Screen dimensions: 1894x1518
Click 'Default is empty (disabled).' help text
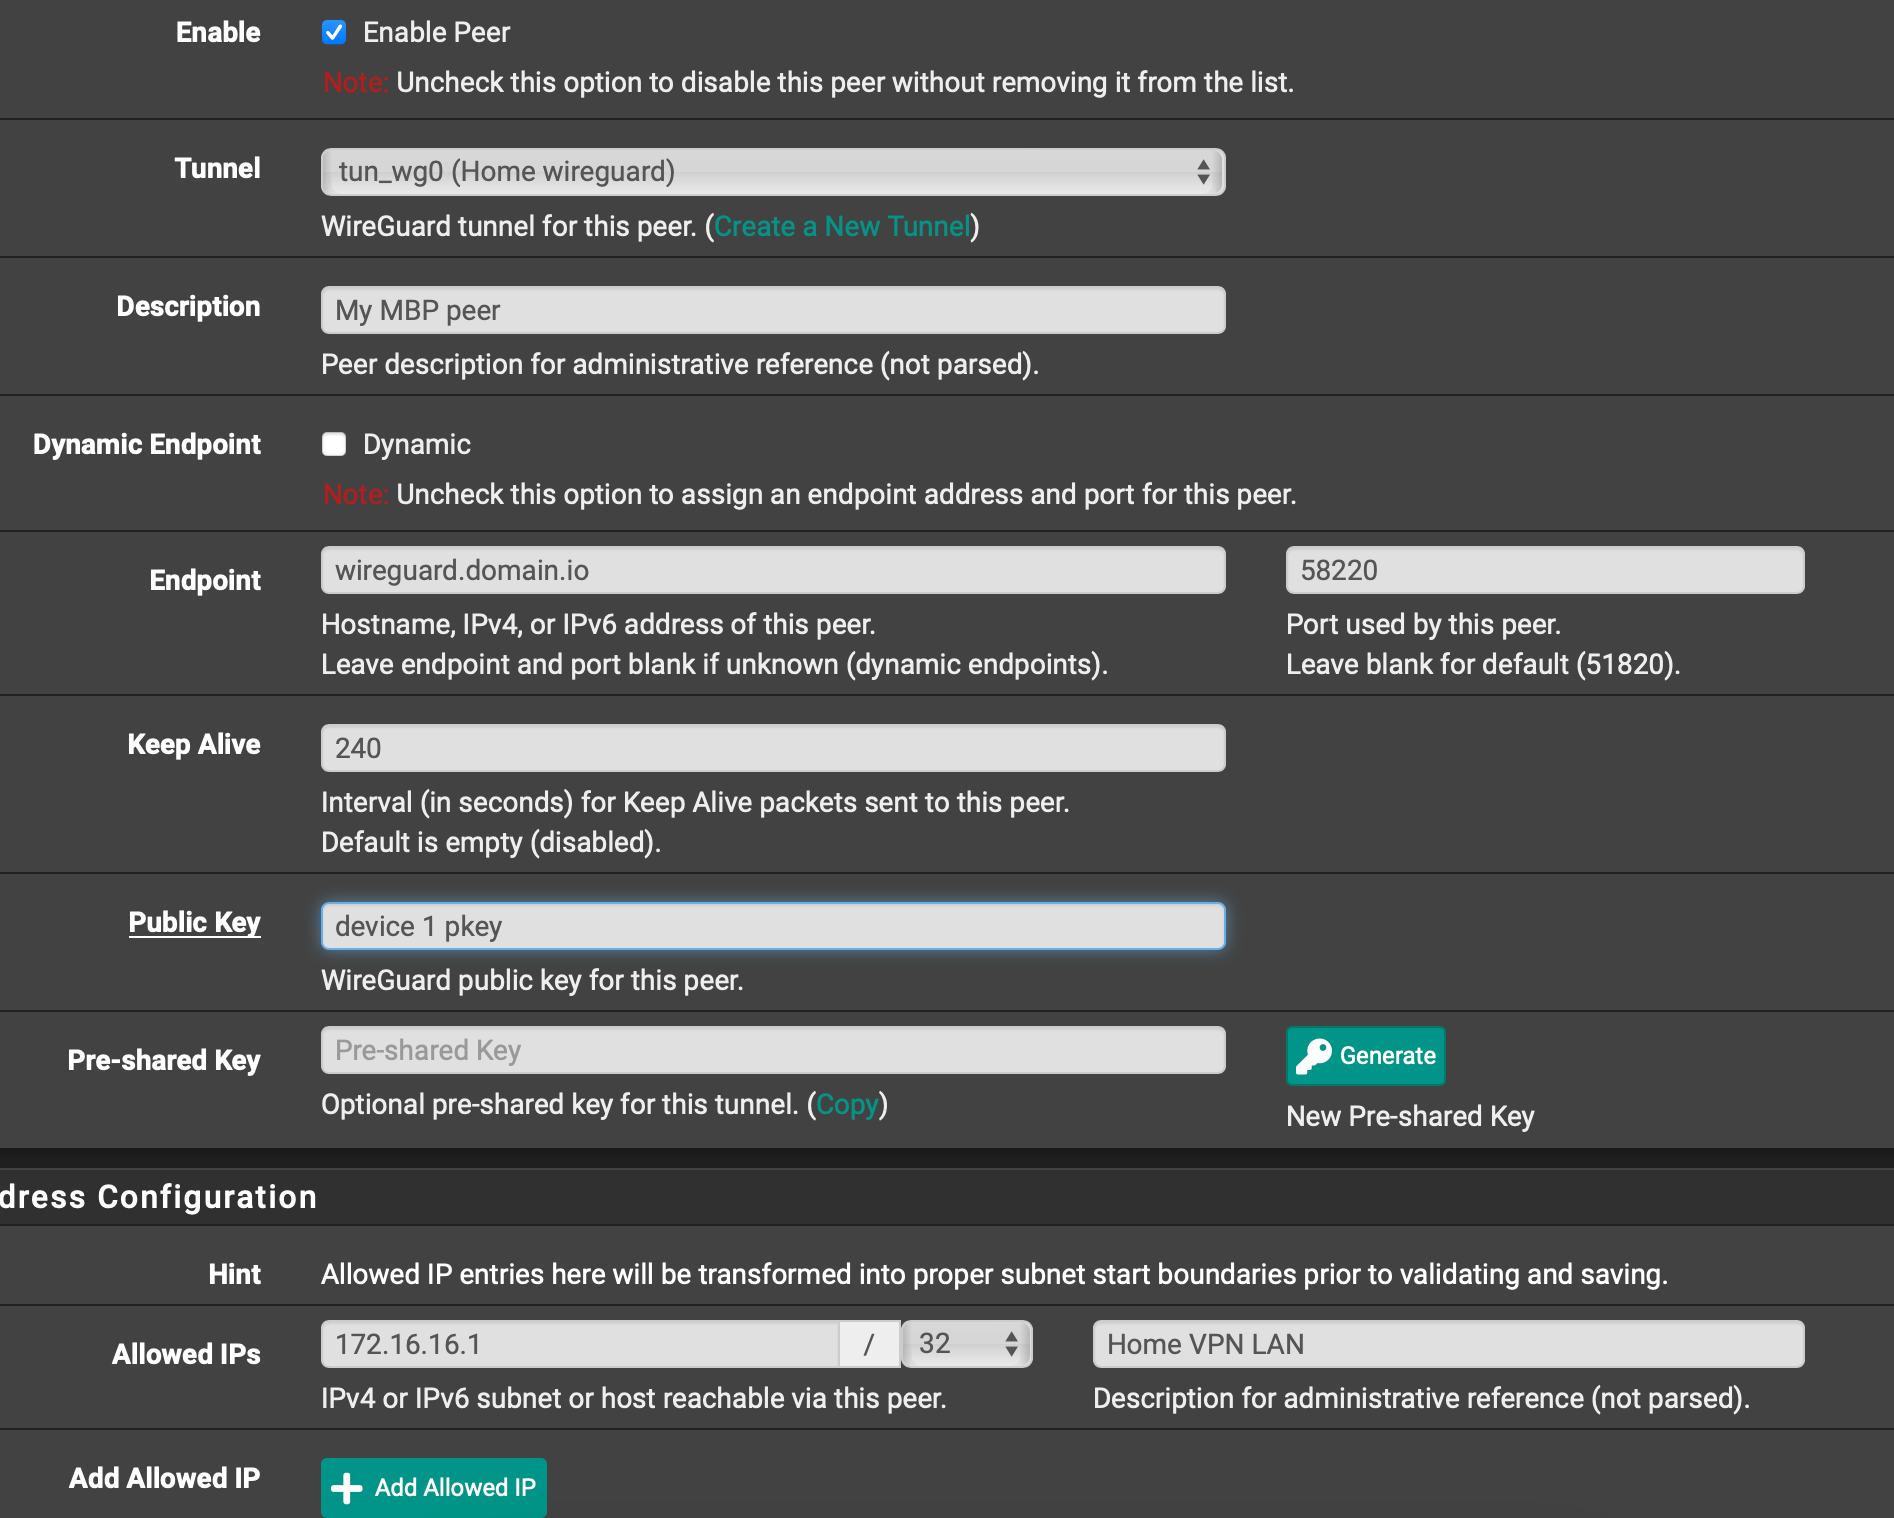click(x=491, y=842)
